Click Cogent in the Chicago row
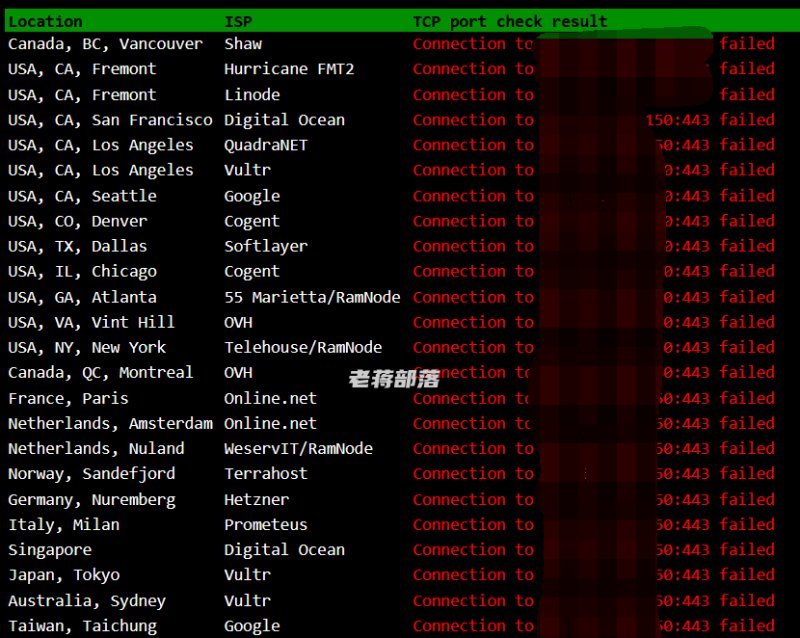 coord(252,272)
